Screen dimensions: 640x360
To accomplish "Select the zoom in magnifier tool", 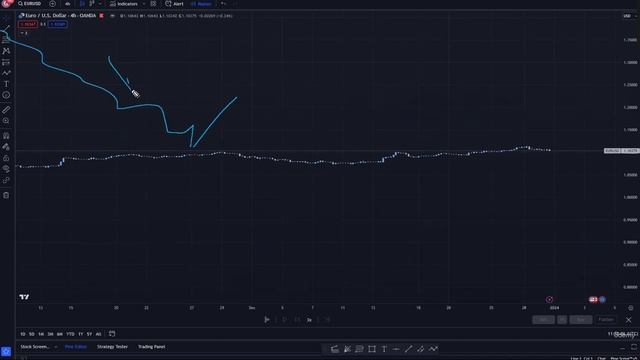I will (6, 120).
